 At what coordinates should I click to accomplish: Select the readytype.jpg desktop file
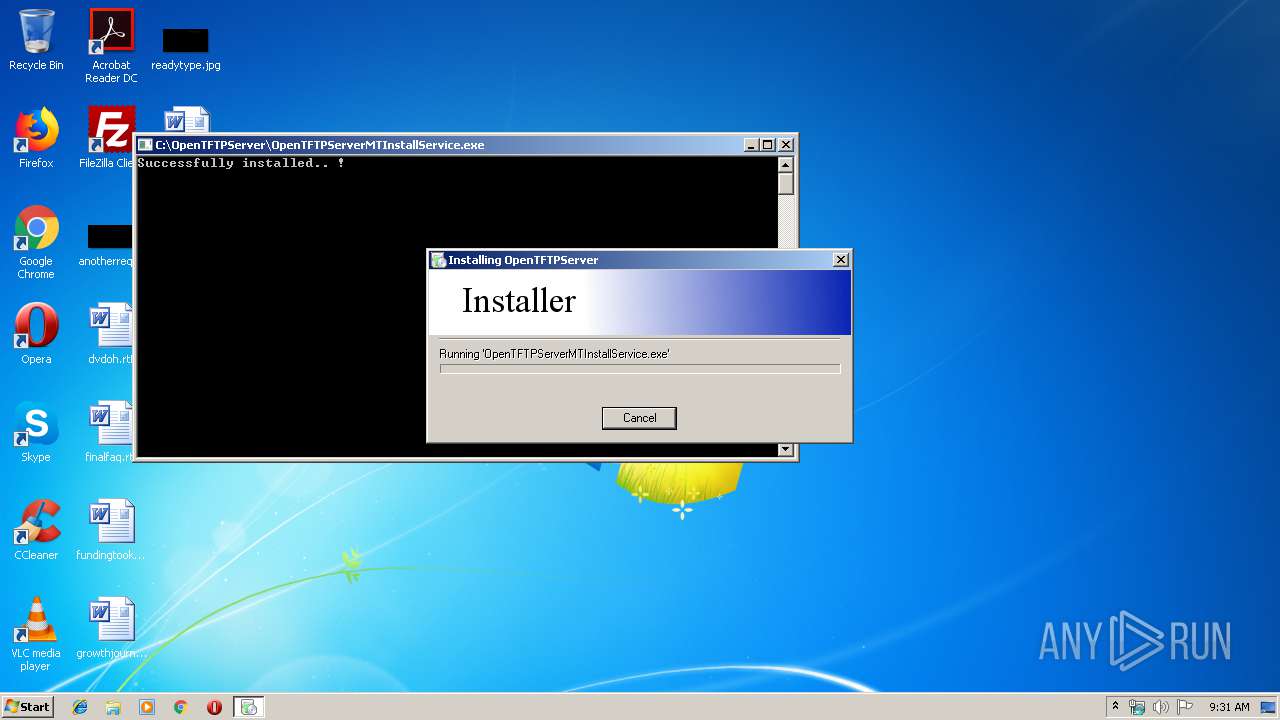tap(186, 48)
